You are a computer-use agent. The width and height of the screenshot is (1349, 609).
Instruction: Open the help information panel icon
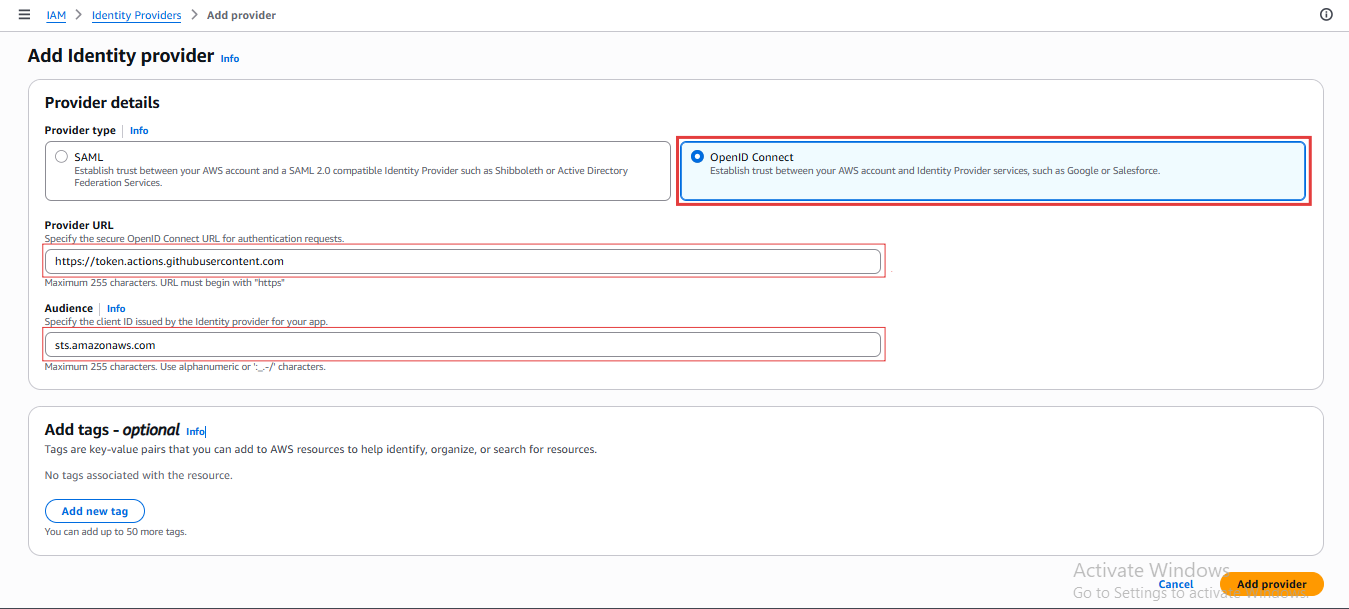(1326, 14)
